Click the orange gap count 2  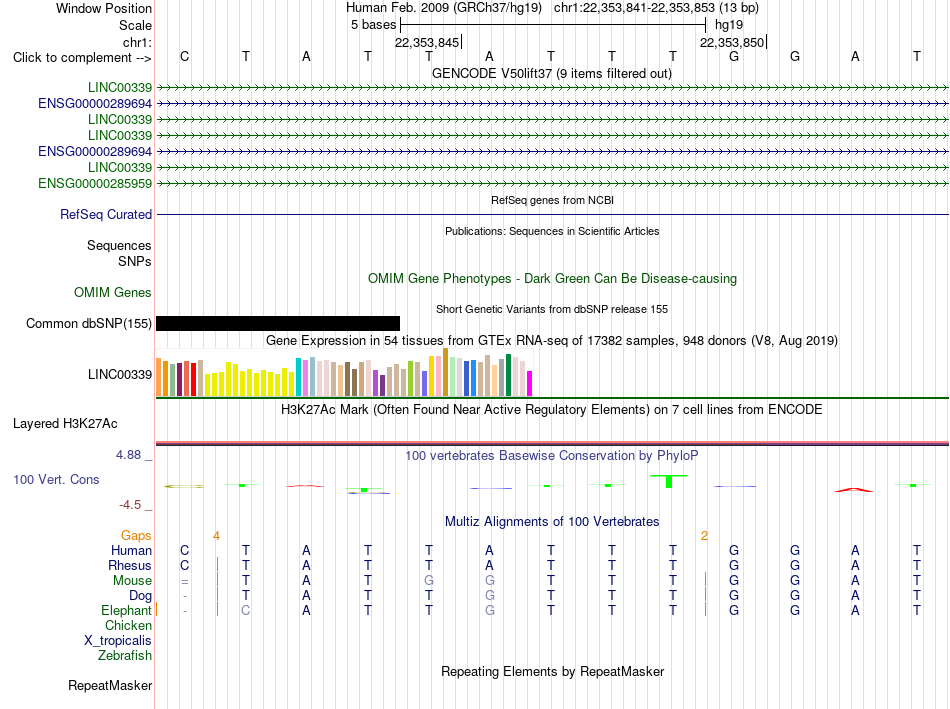point(704,536)
